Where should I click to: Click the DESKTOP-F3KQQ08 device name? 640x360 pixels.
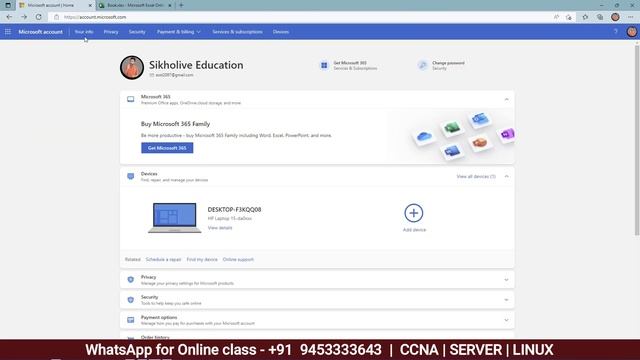click(234, 209)
